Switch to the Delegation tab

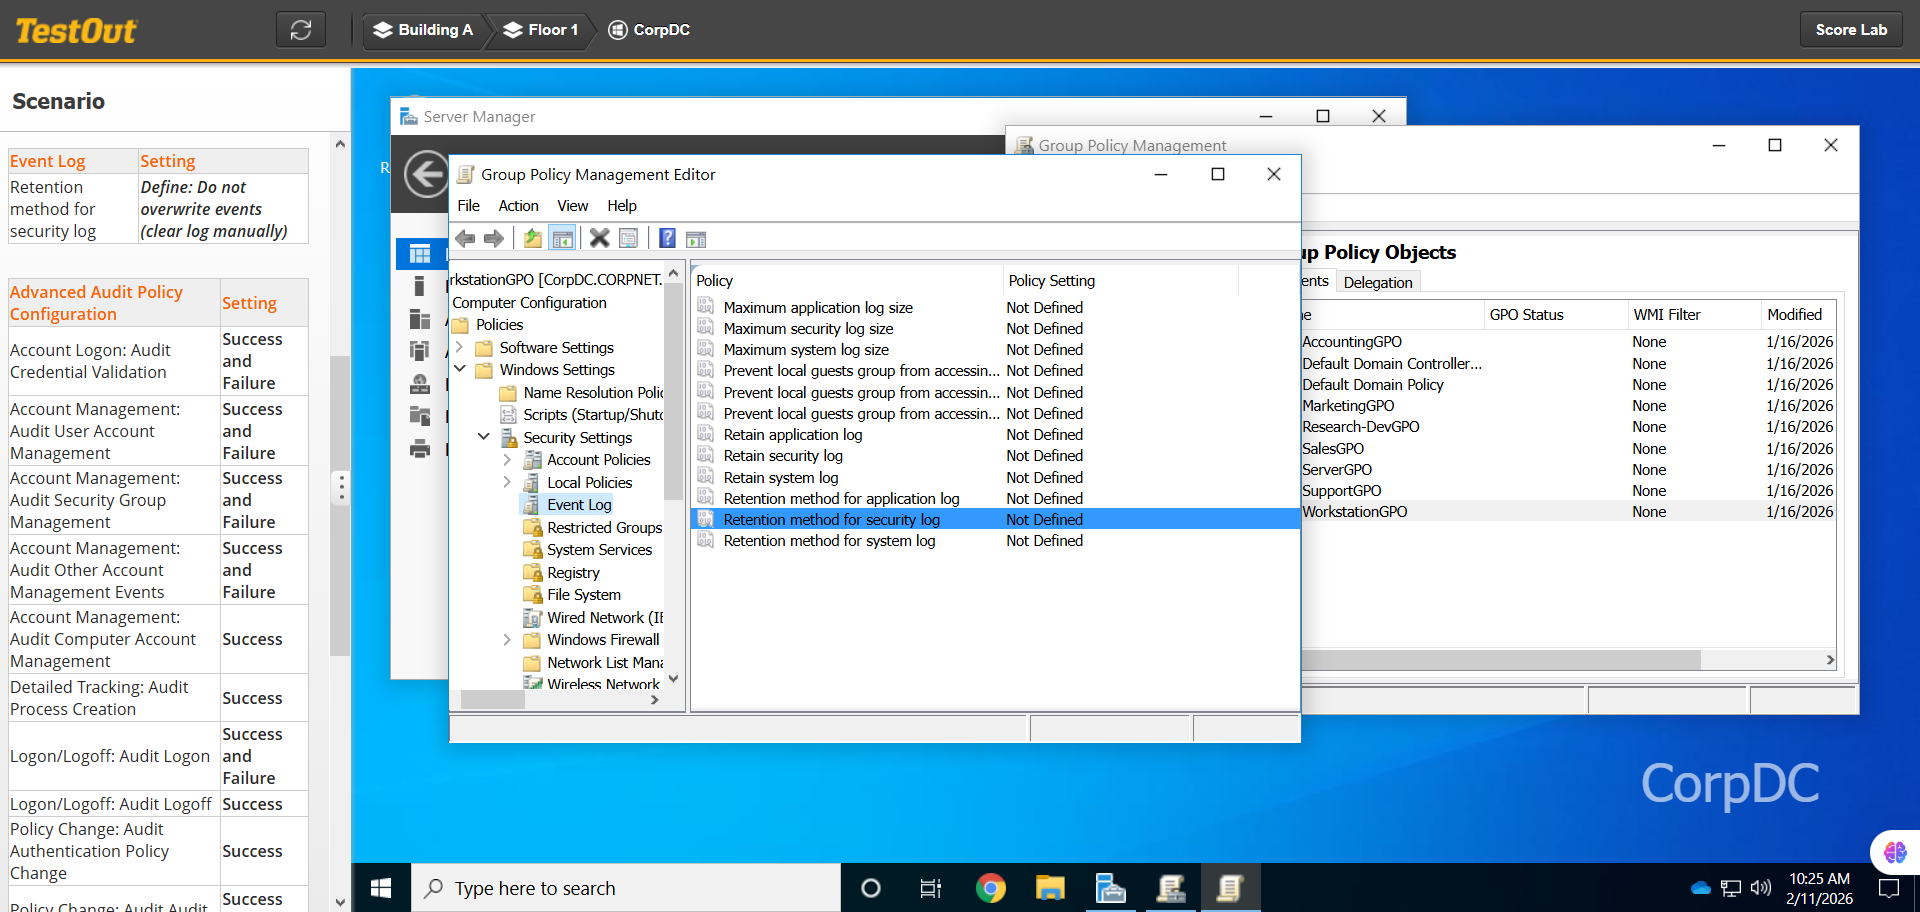tap(1377, 282)
